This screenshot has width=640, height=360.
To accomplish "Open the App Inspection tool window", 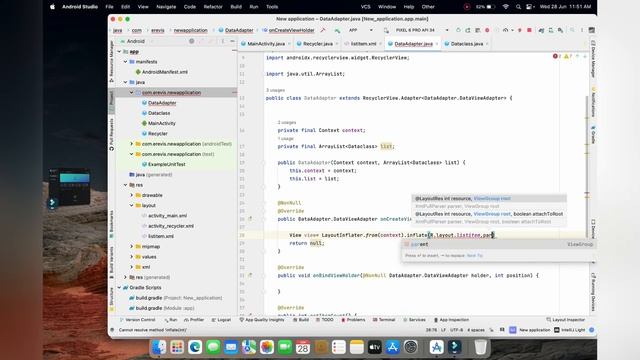I will [x=451, y=320].
